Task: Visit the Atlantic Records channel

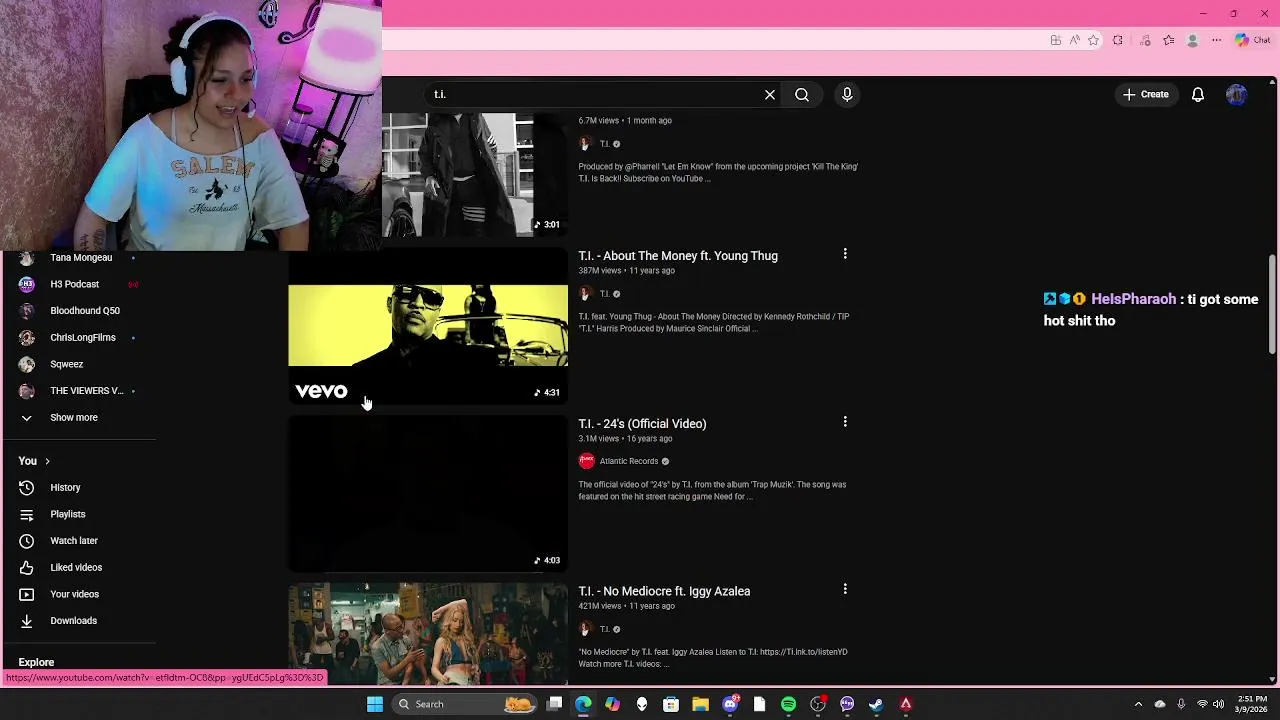Action: pos(628,461)
